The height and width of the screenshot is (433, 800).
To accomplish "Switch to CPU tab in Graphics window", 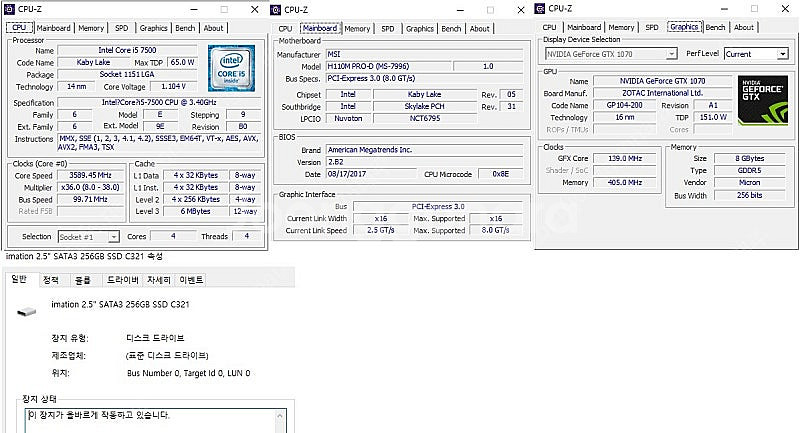I will pyautogui.click(x=549, y=27).
